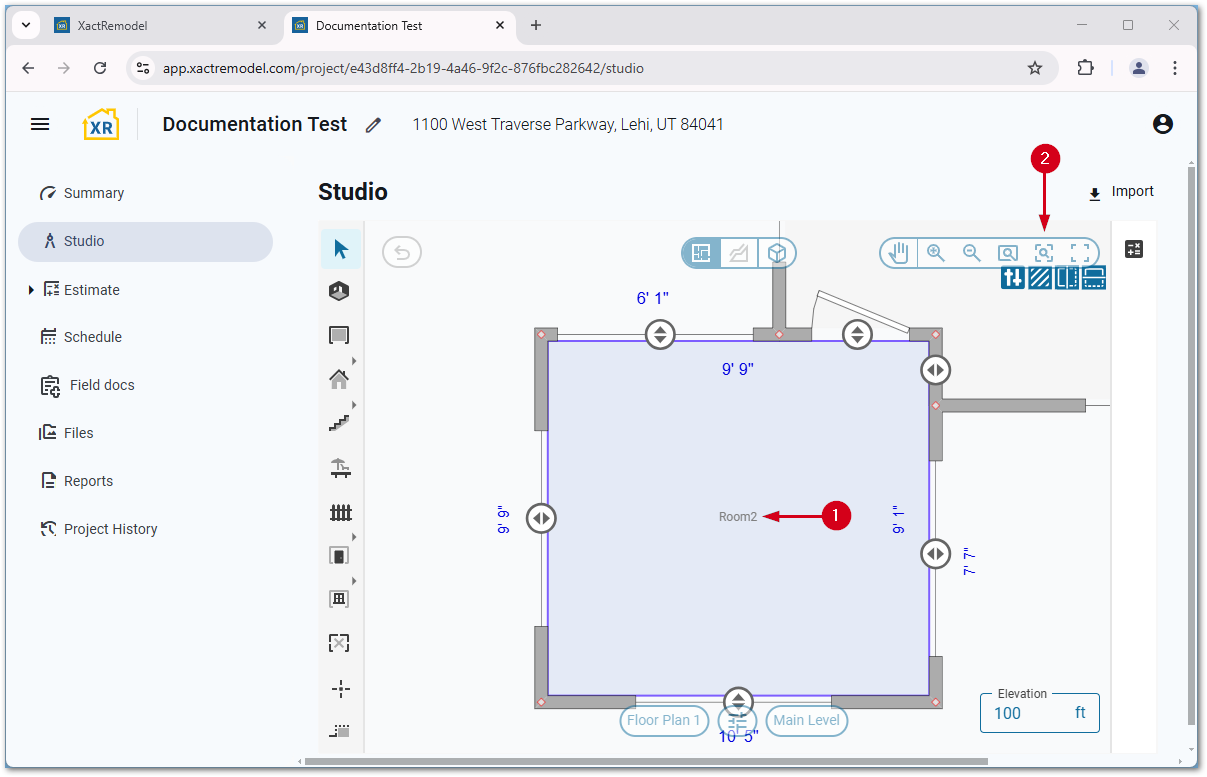Click the Elevation input field
Viewport: 1207px width, 777px height.
pos(1040,713)
